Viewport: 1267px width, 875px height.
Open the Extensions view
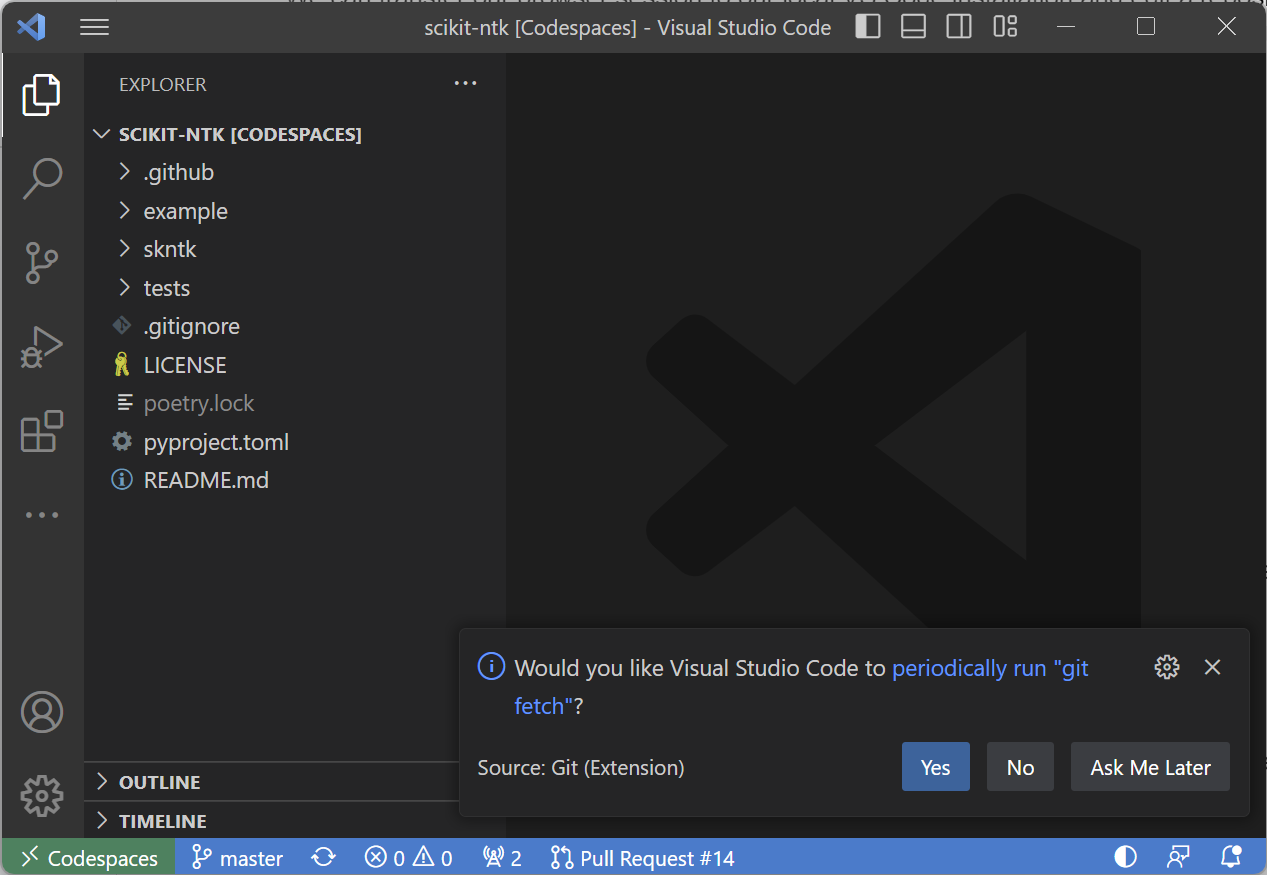(x=42, y=431)
